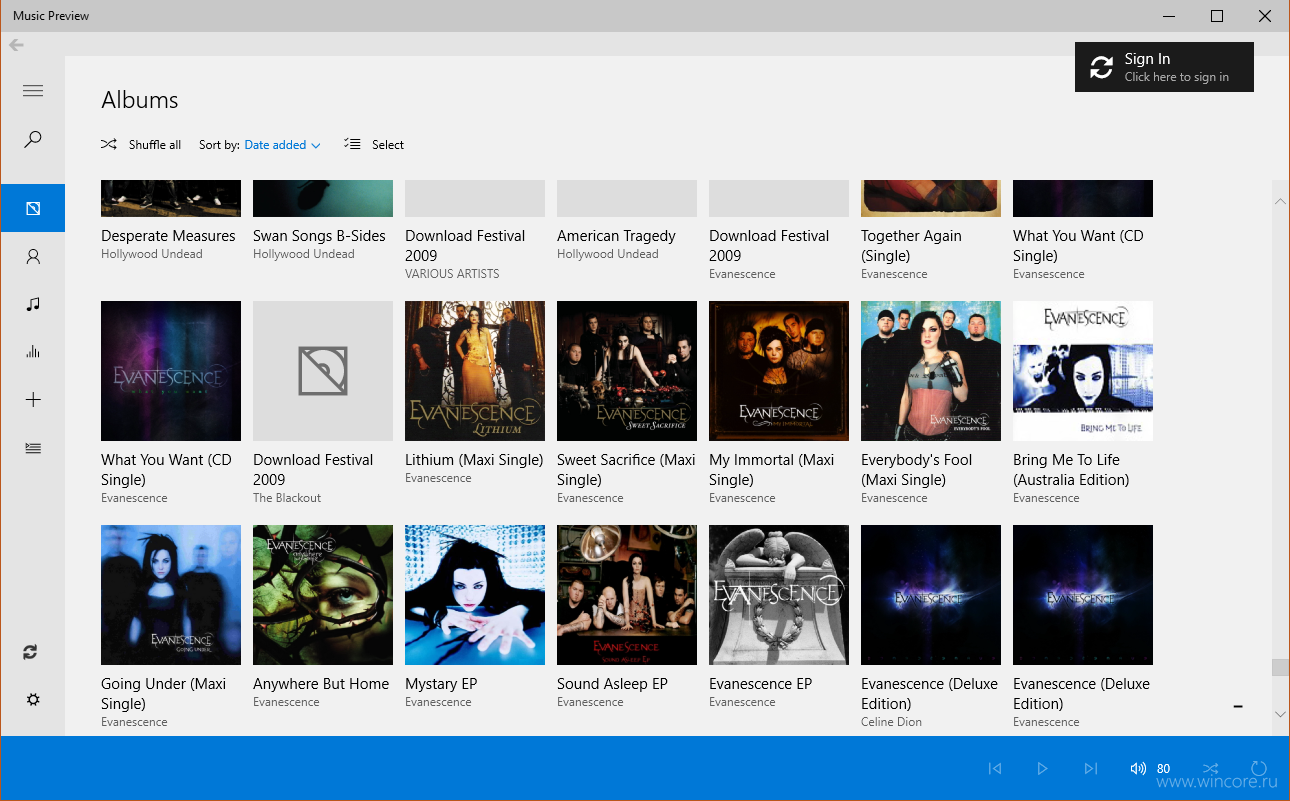The width and height of the screenshot is (1290, 801).
Task: Skip to previous track
Action: click(995, 768)
